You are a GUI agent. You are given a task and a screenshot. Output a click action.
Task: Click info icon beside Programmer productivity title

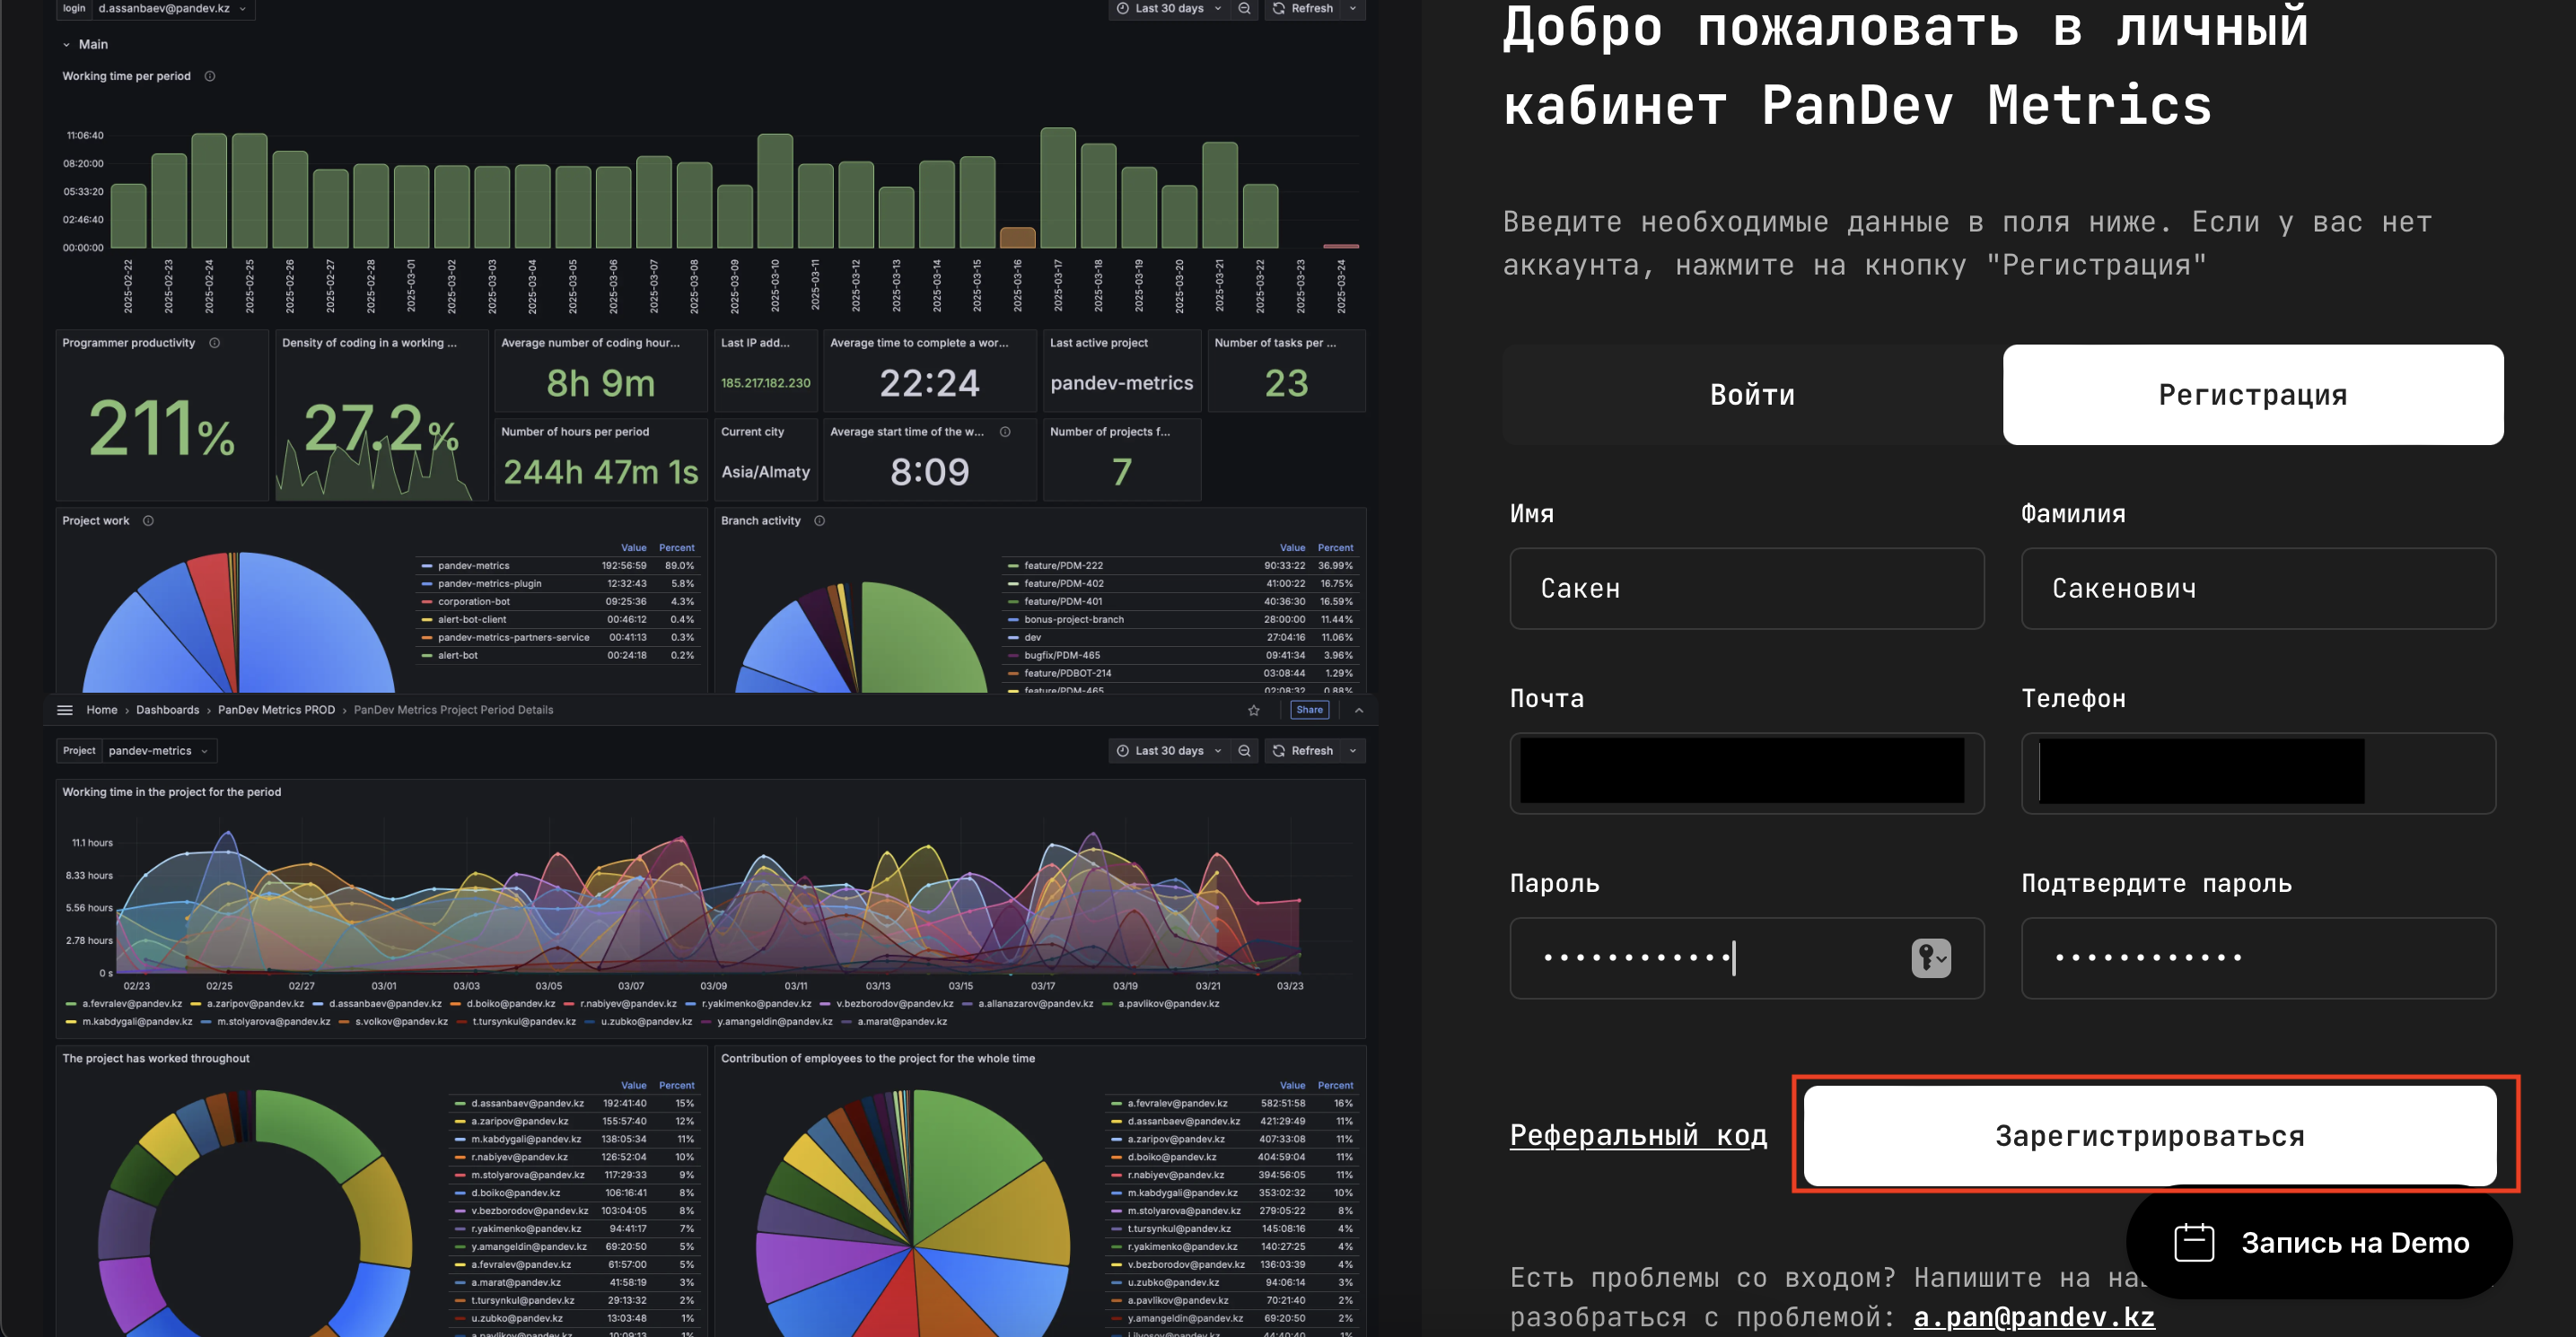[x=214, y=343]
